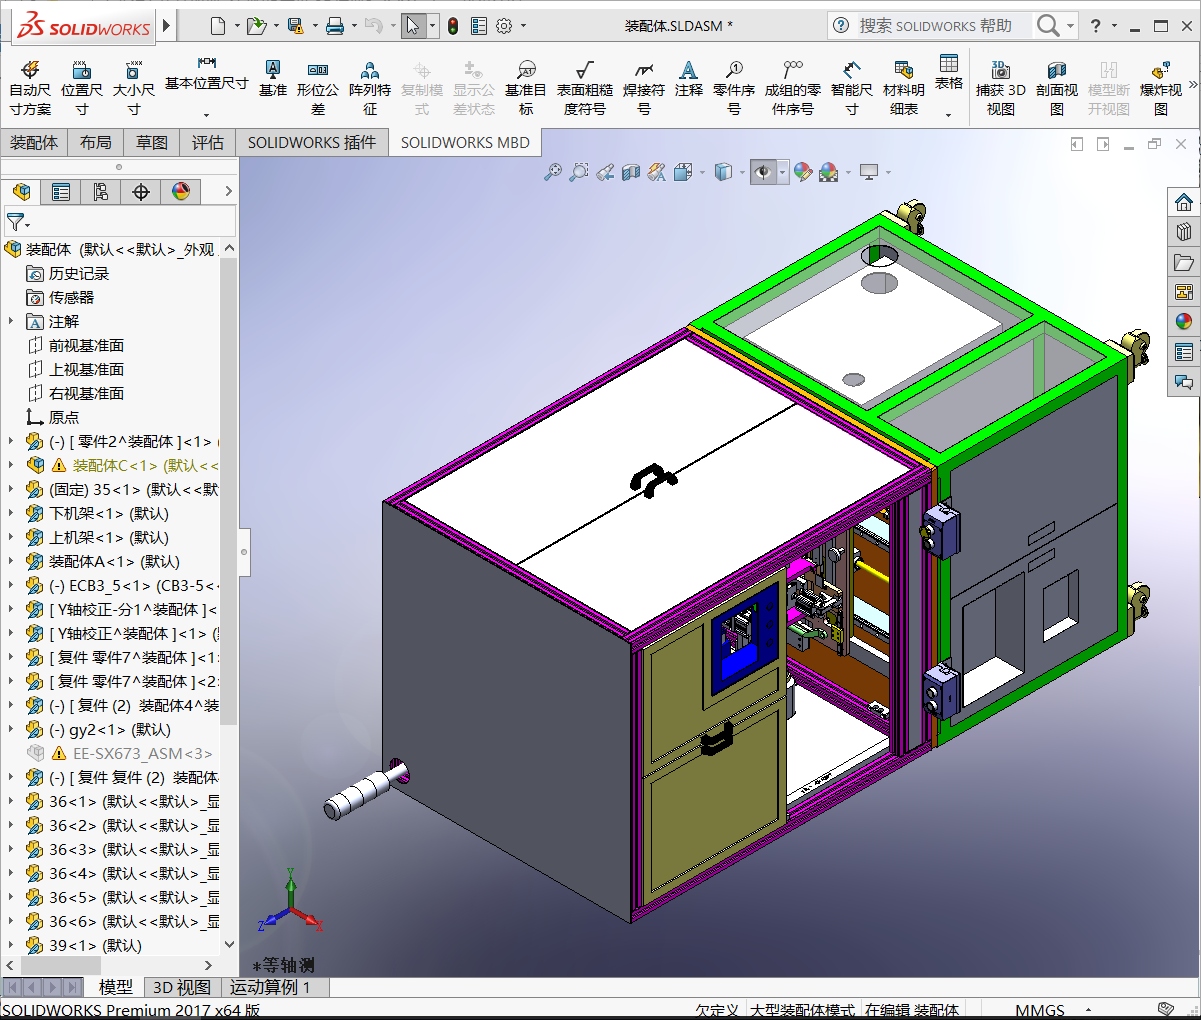
Task: Open the Design Library task pane icon
Action: pos(1184,232)
